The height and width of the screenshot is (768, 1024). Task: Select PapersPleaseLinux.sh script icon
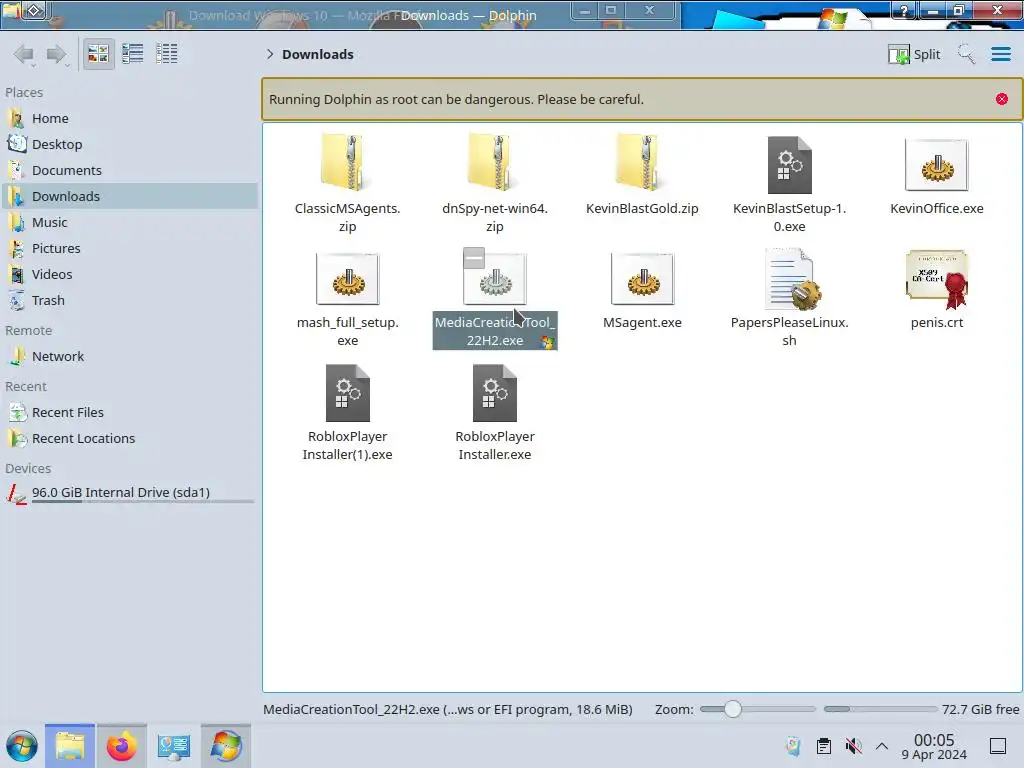[792, 279]
